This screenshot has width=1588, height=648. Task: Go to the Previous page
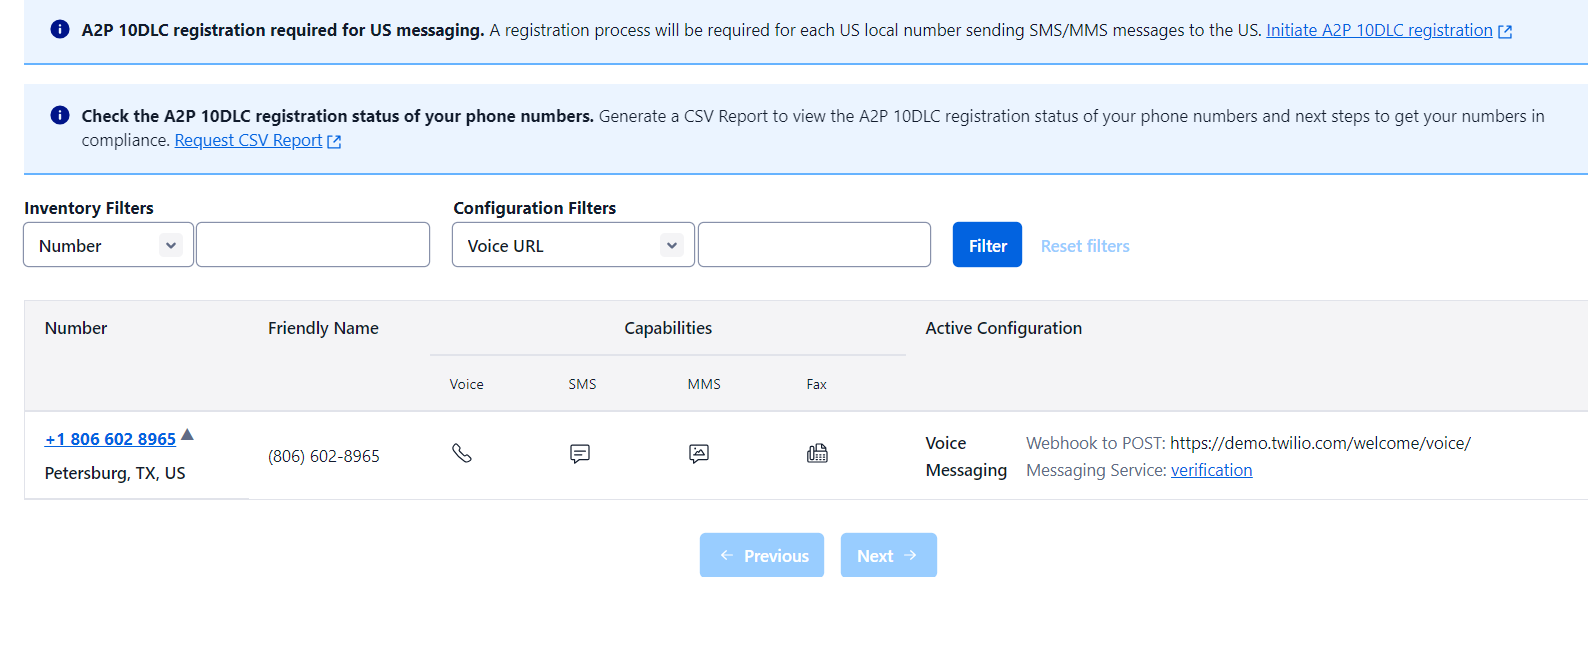[x=762, y=555]
